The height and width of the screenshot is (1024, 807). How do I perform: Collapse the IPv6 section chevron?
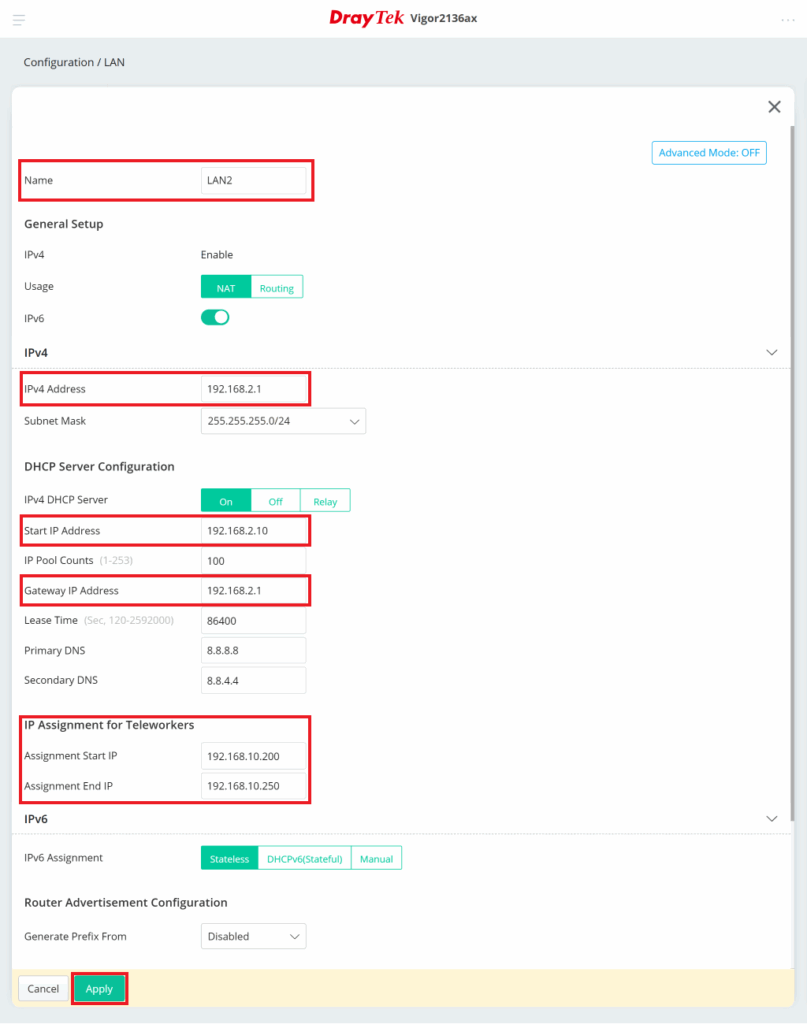pyautogui.click(x=771, y=819)
